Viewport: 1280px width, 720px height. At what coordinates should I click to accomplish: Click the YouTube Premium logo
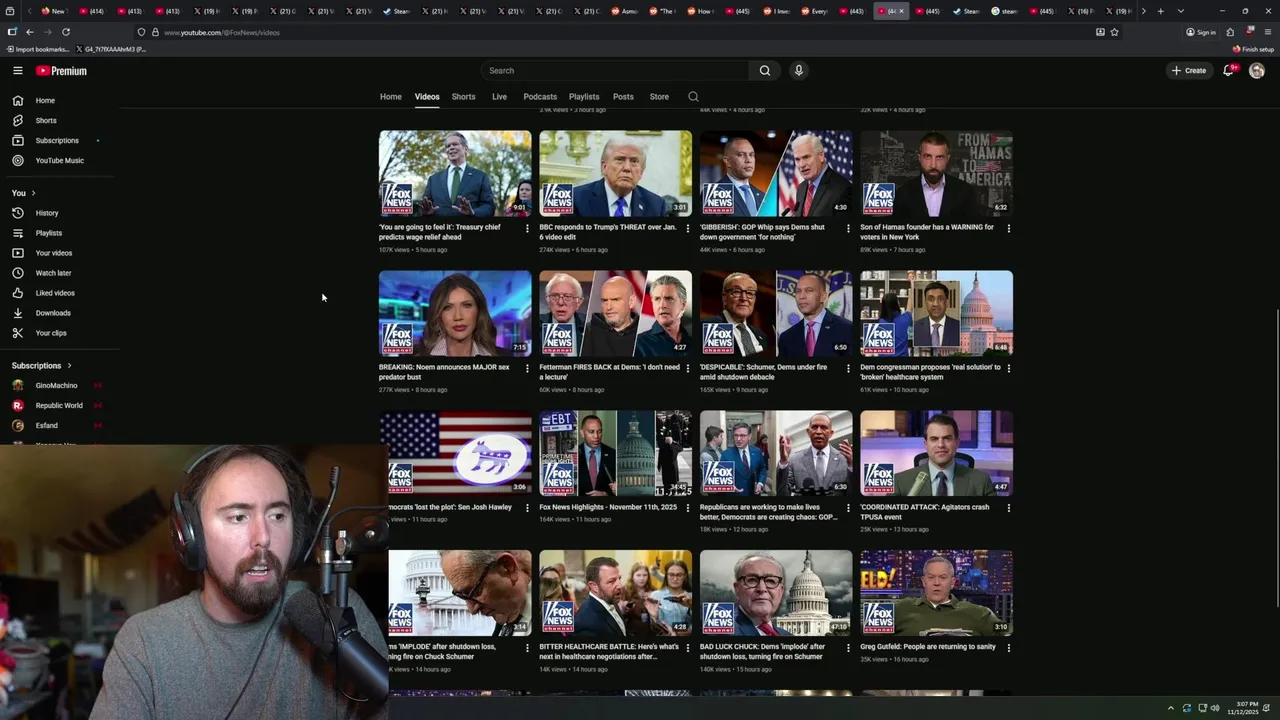click(61, 71)
